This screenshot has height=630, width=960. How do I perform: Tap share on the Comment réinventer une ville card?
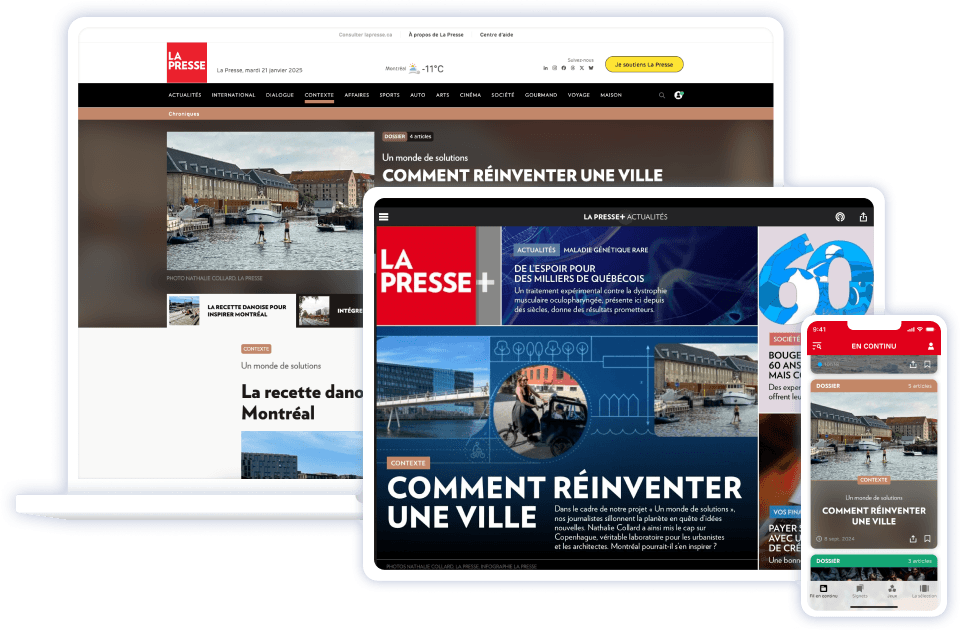click(x=914, y=539)
